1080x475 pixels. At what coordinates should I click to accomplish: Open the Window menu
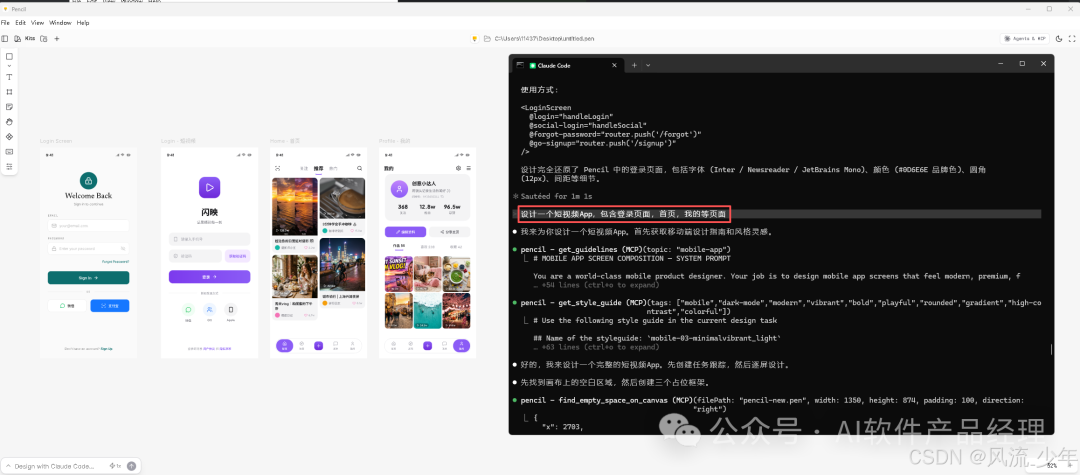click(x=61, y=23)
